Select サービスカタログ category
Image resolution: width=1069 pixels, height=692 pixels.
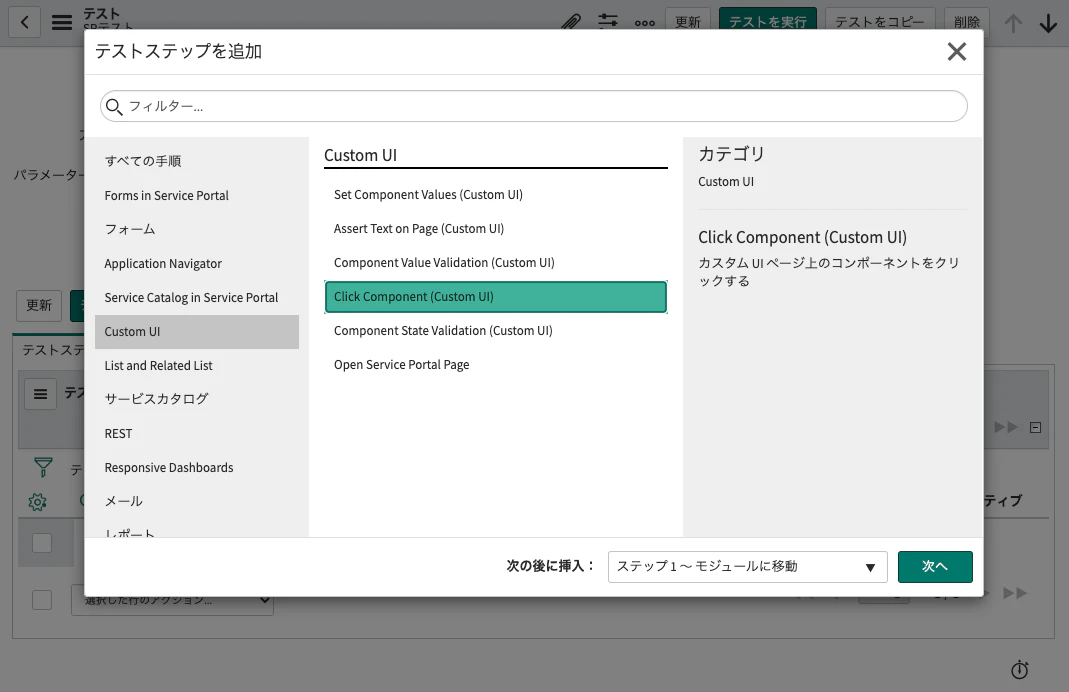(196, 400)
